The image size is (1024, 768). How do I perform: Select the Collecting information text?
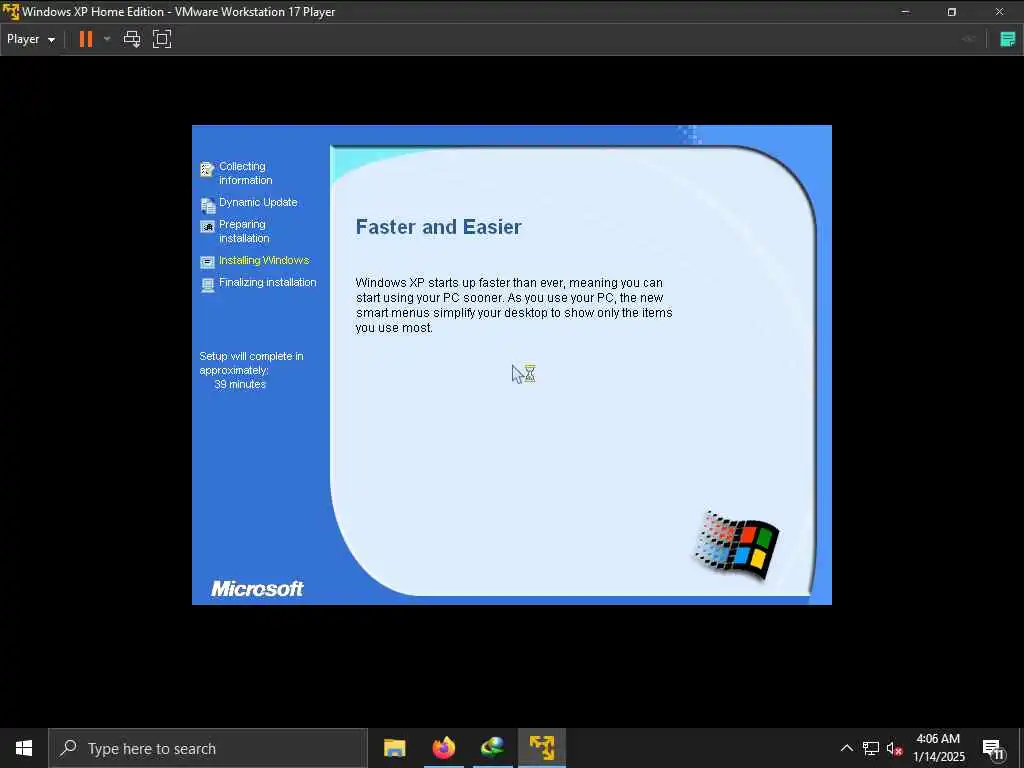pyautogui.click(x=245, y=173)
